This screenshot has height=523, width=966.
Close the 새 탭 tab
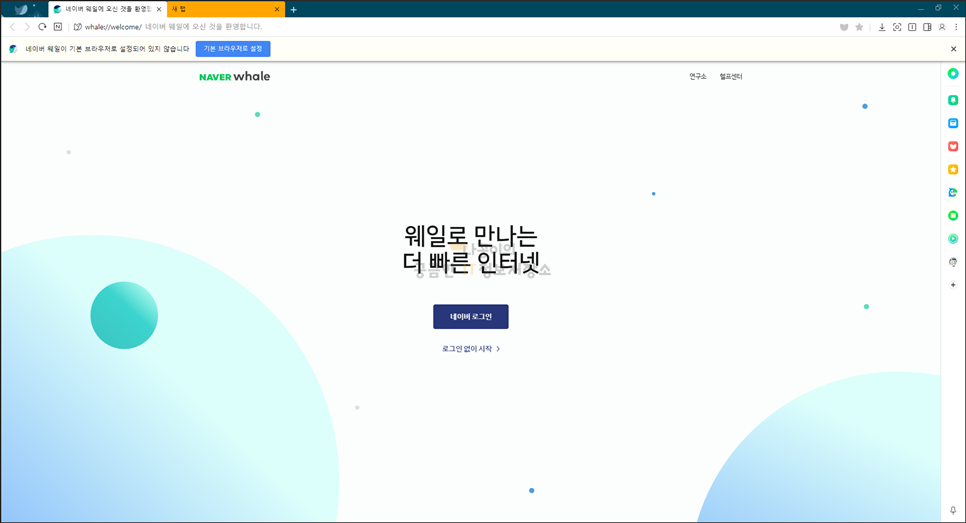pyautogui.click(x=277, y=9)
